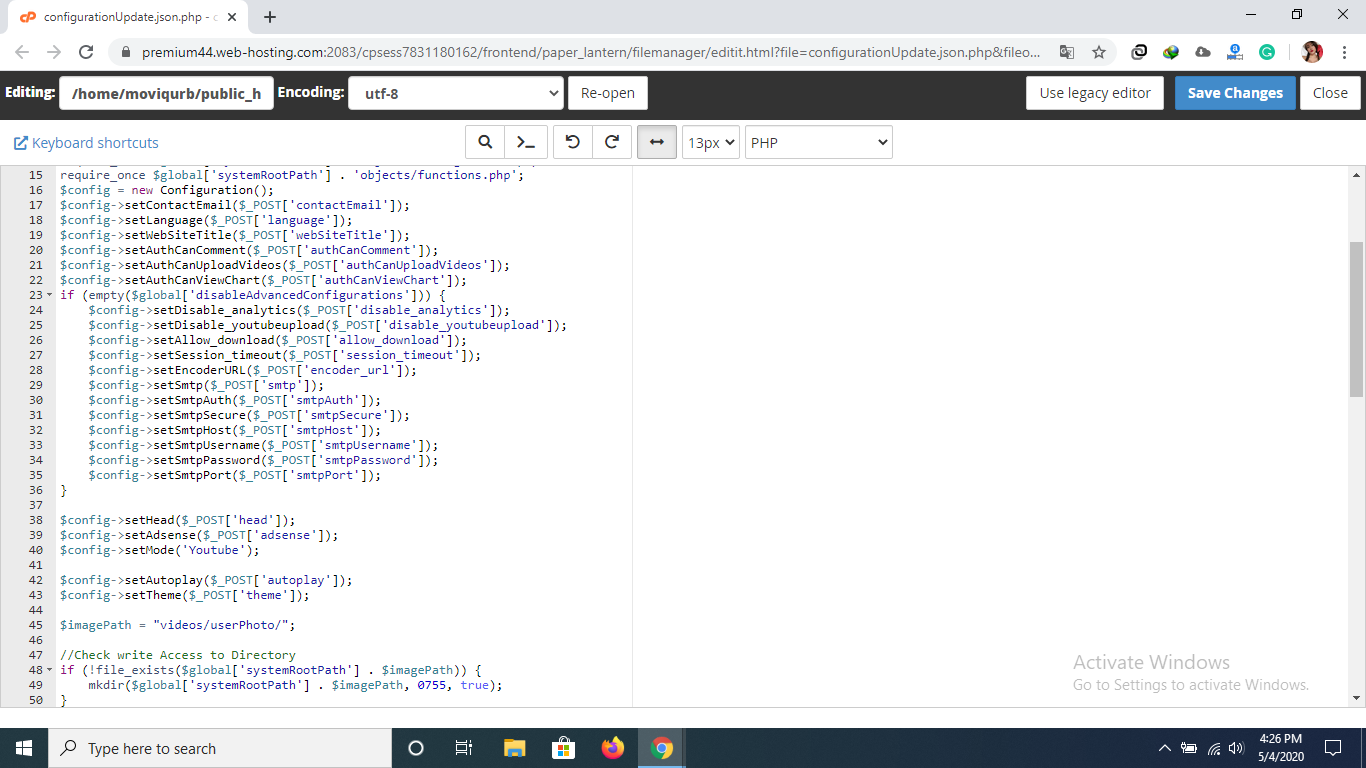Open the notification action center

click(x=1332, y=748)
